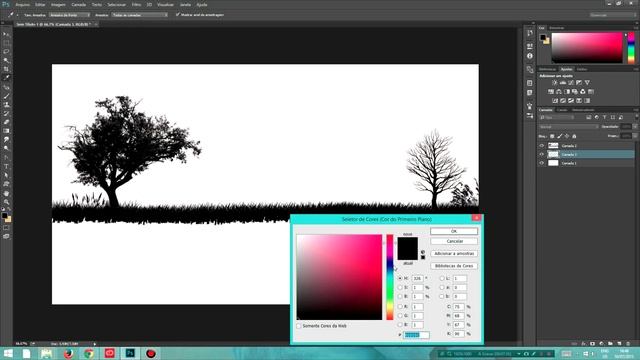
Task: Open Firefox from the Windows taskbar
Action: click(68, 353)
